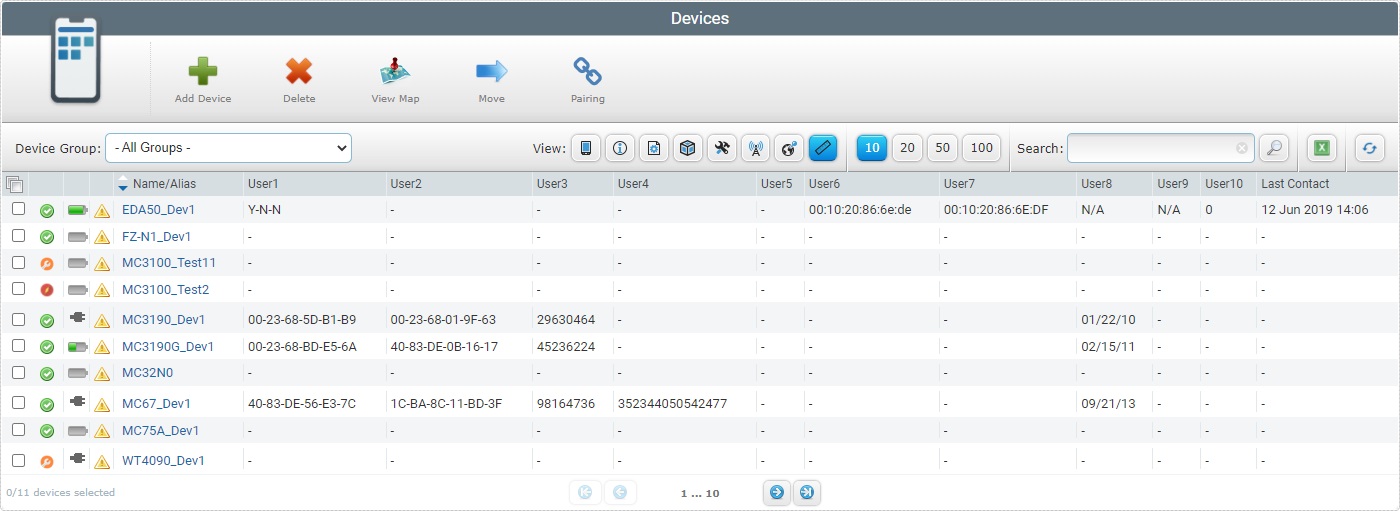Image resolution: width=1400 pixels, height=511 pixels.
Task: Switch to the tools (wrench) view
Action: click(721, 148)
